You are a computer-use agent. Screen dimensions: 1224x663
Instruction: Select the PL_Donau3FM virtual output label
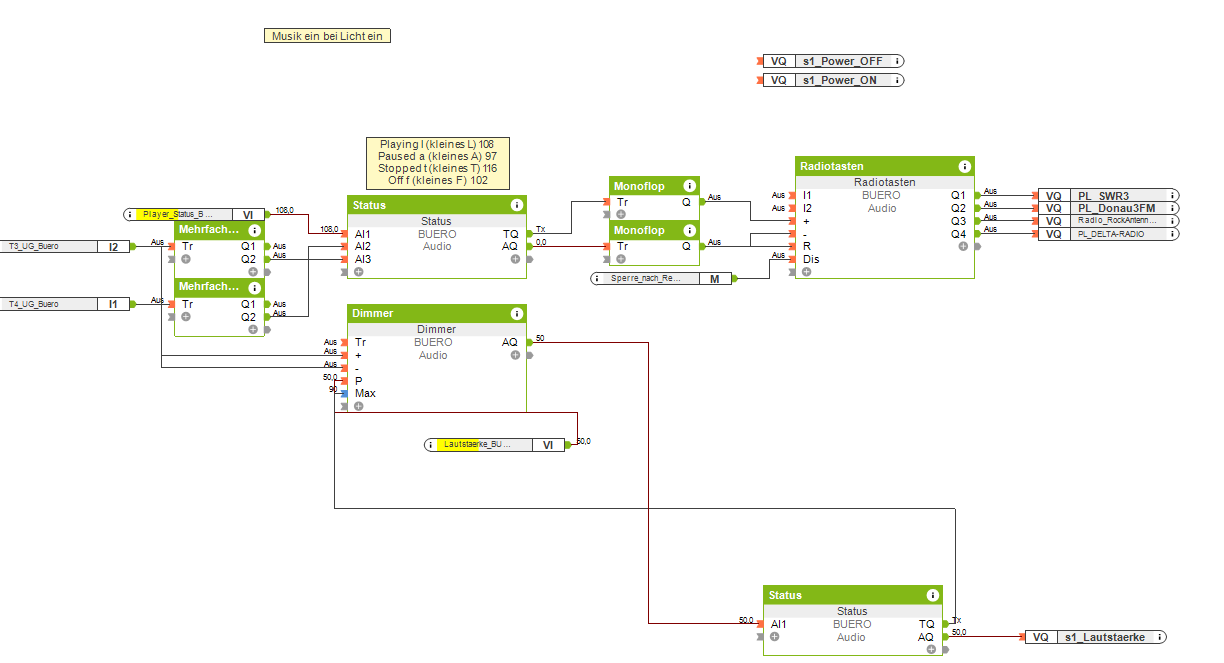[1116, 208]
